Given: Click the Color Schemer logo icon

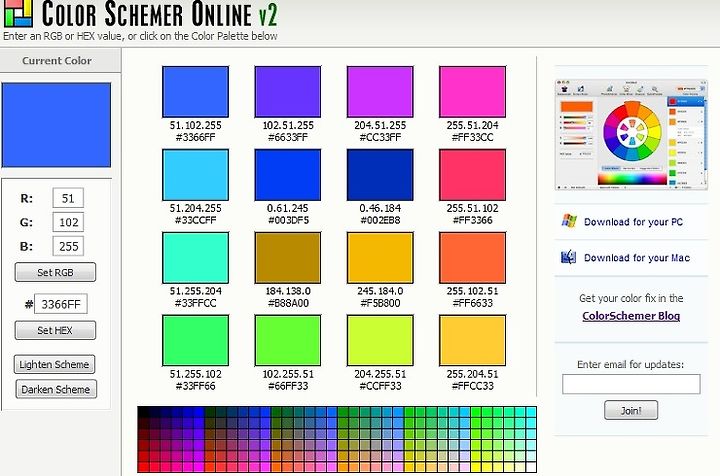Looking at the screenshot, I should [18, 13].
